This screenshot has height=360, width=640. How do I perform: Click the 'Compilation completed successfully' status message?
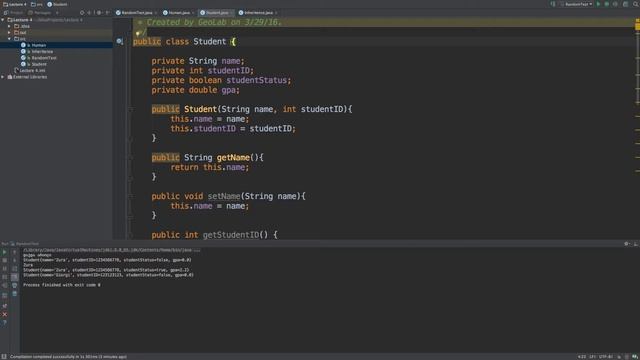68,357
